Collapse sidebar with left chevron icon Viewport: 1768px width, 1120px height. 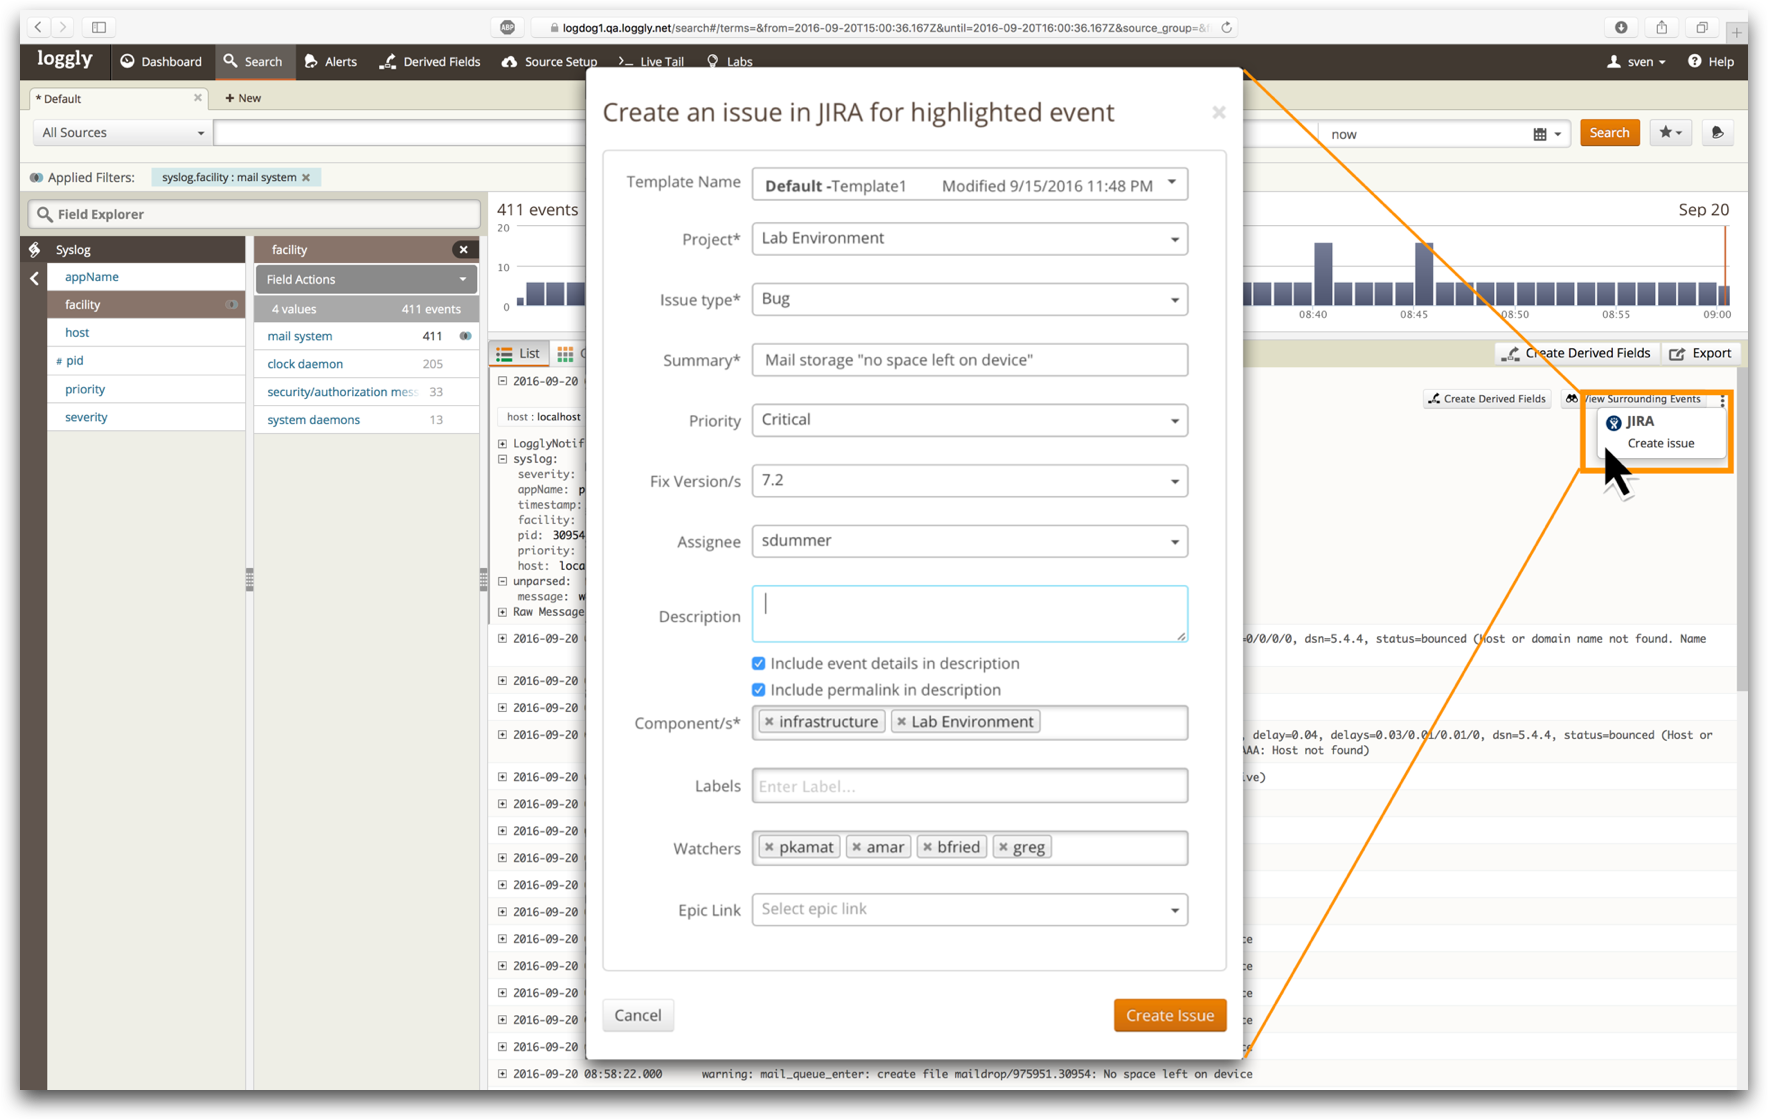pyautogui.click(x=34, y=278)
